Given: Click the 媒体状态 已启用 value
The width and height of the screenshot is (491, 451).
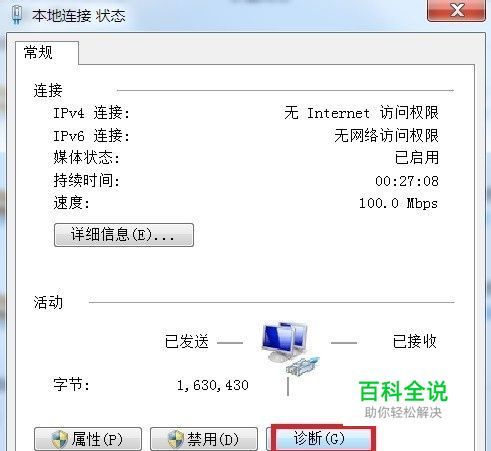Looking at the screenshot, I should click(x=417, y=158).
